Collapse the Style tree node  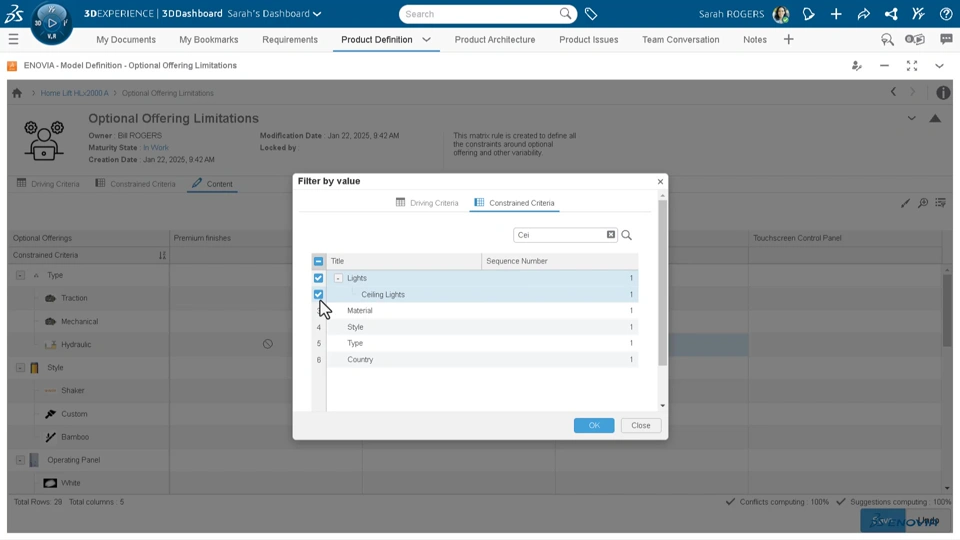click(20, 368)
